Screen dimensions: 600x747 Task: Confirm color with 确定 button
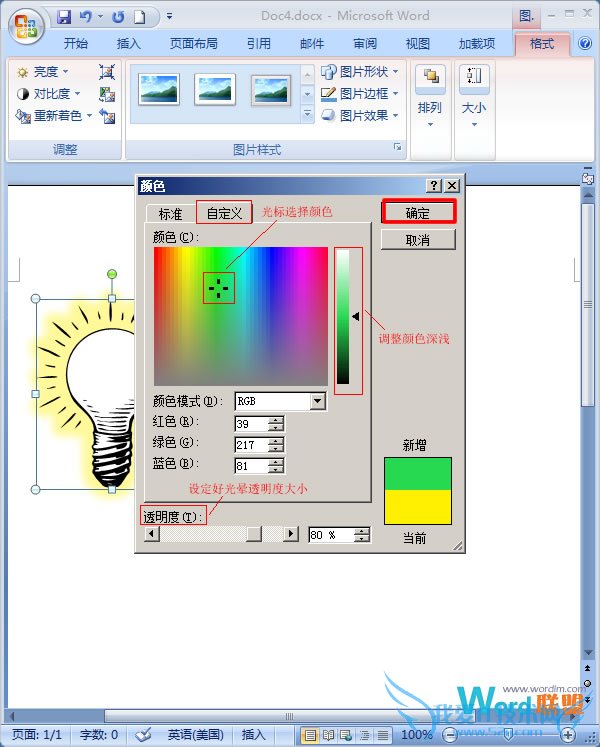click(418, 212)
